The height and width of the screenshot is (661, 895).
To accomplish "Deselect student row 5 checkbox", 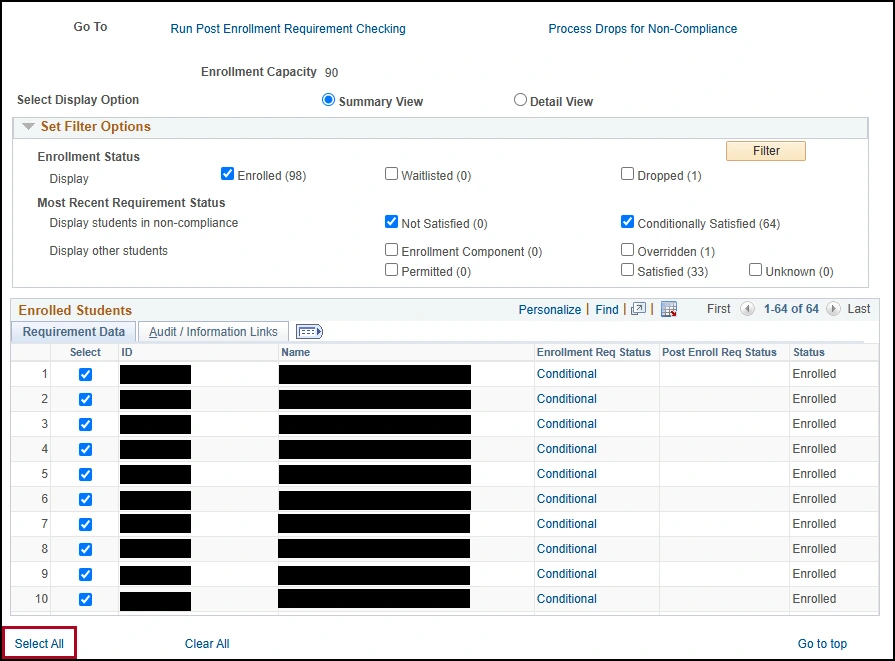I will (85, 474).
